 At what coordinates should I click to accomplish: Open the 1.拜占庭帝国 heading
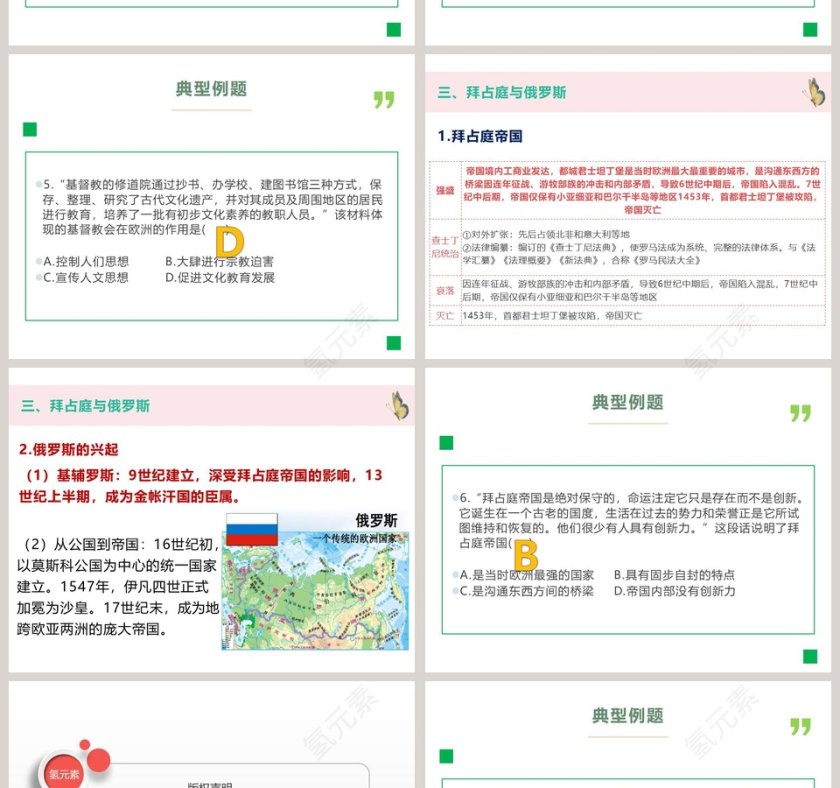click(480, 136)
